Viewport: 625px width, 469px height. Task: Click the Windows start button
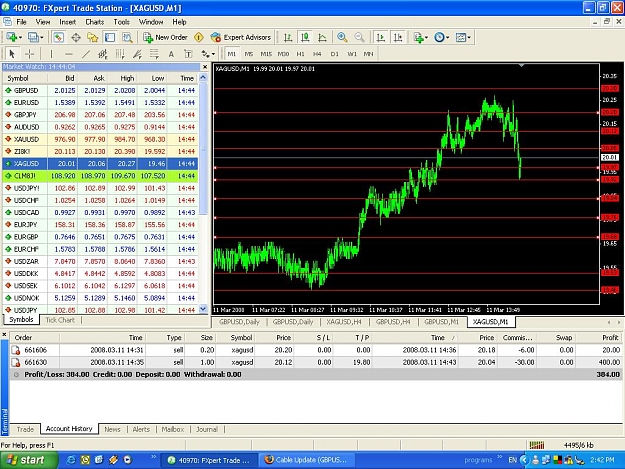[28, 460]
